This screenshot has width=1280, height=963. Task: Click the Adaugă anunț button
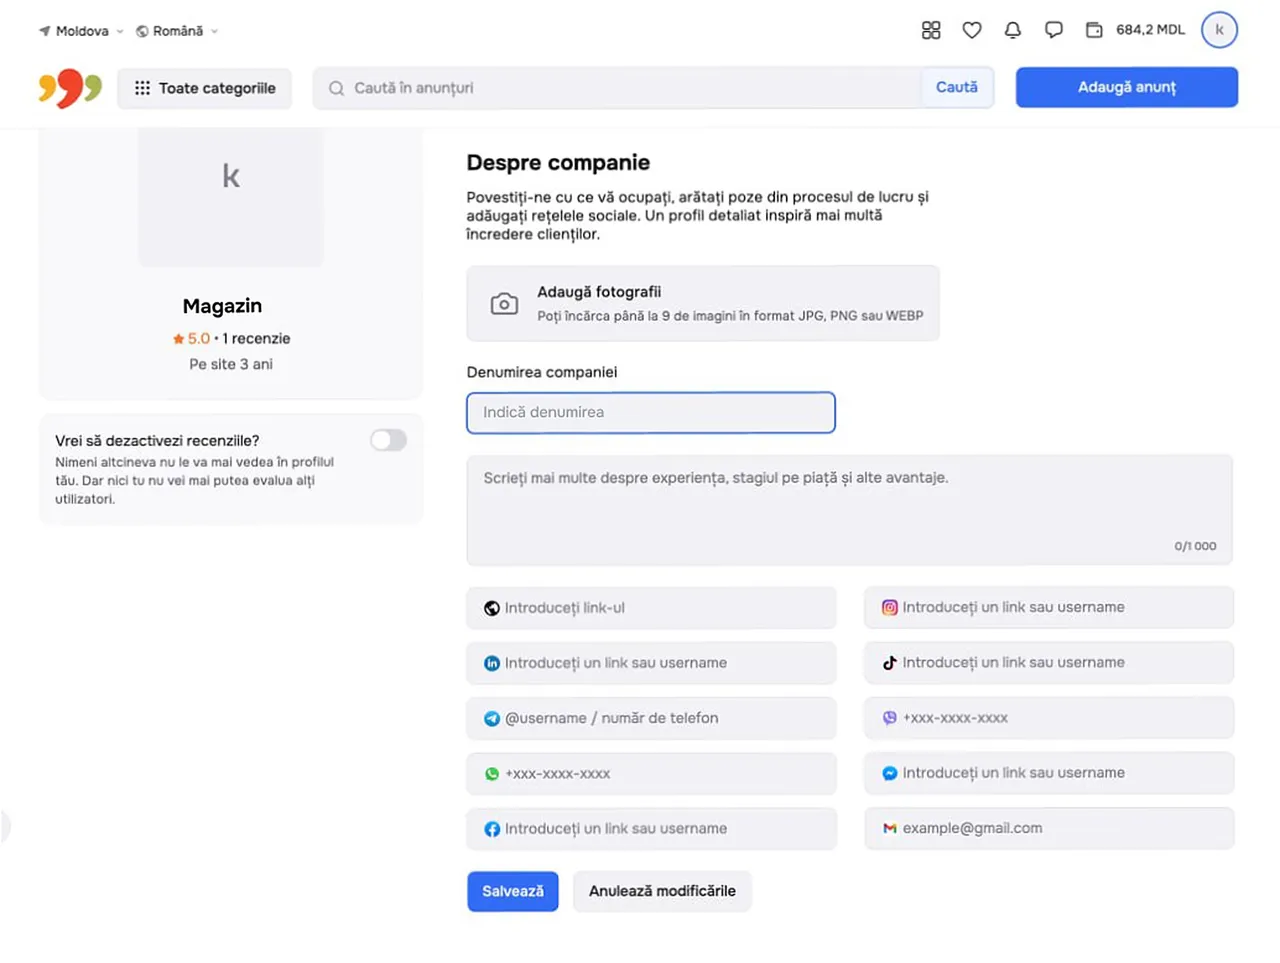coord(1127,87)
